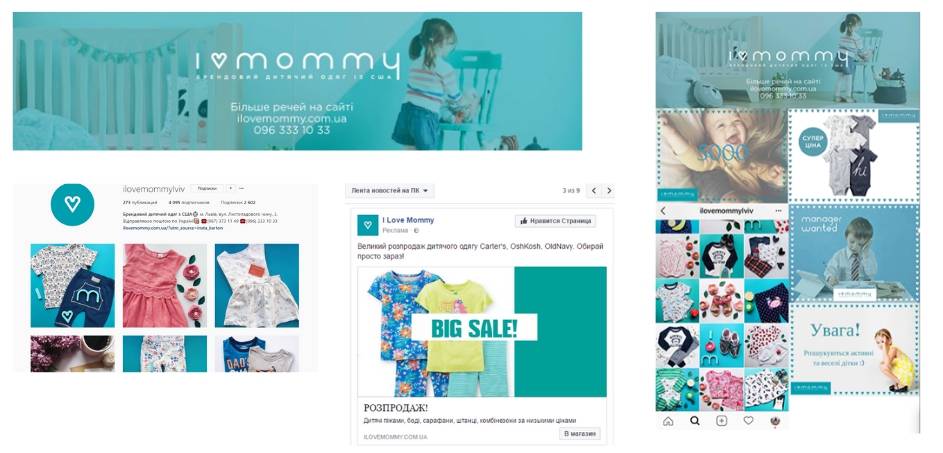Go to the previous ad preview arrow
Image resolution: width=943 pixels, height=453 pixels.
[594, 191]
